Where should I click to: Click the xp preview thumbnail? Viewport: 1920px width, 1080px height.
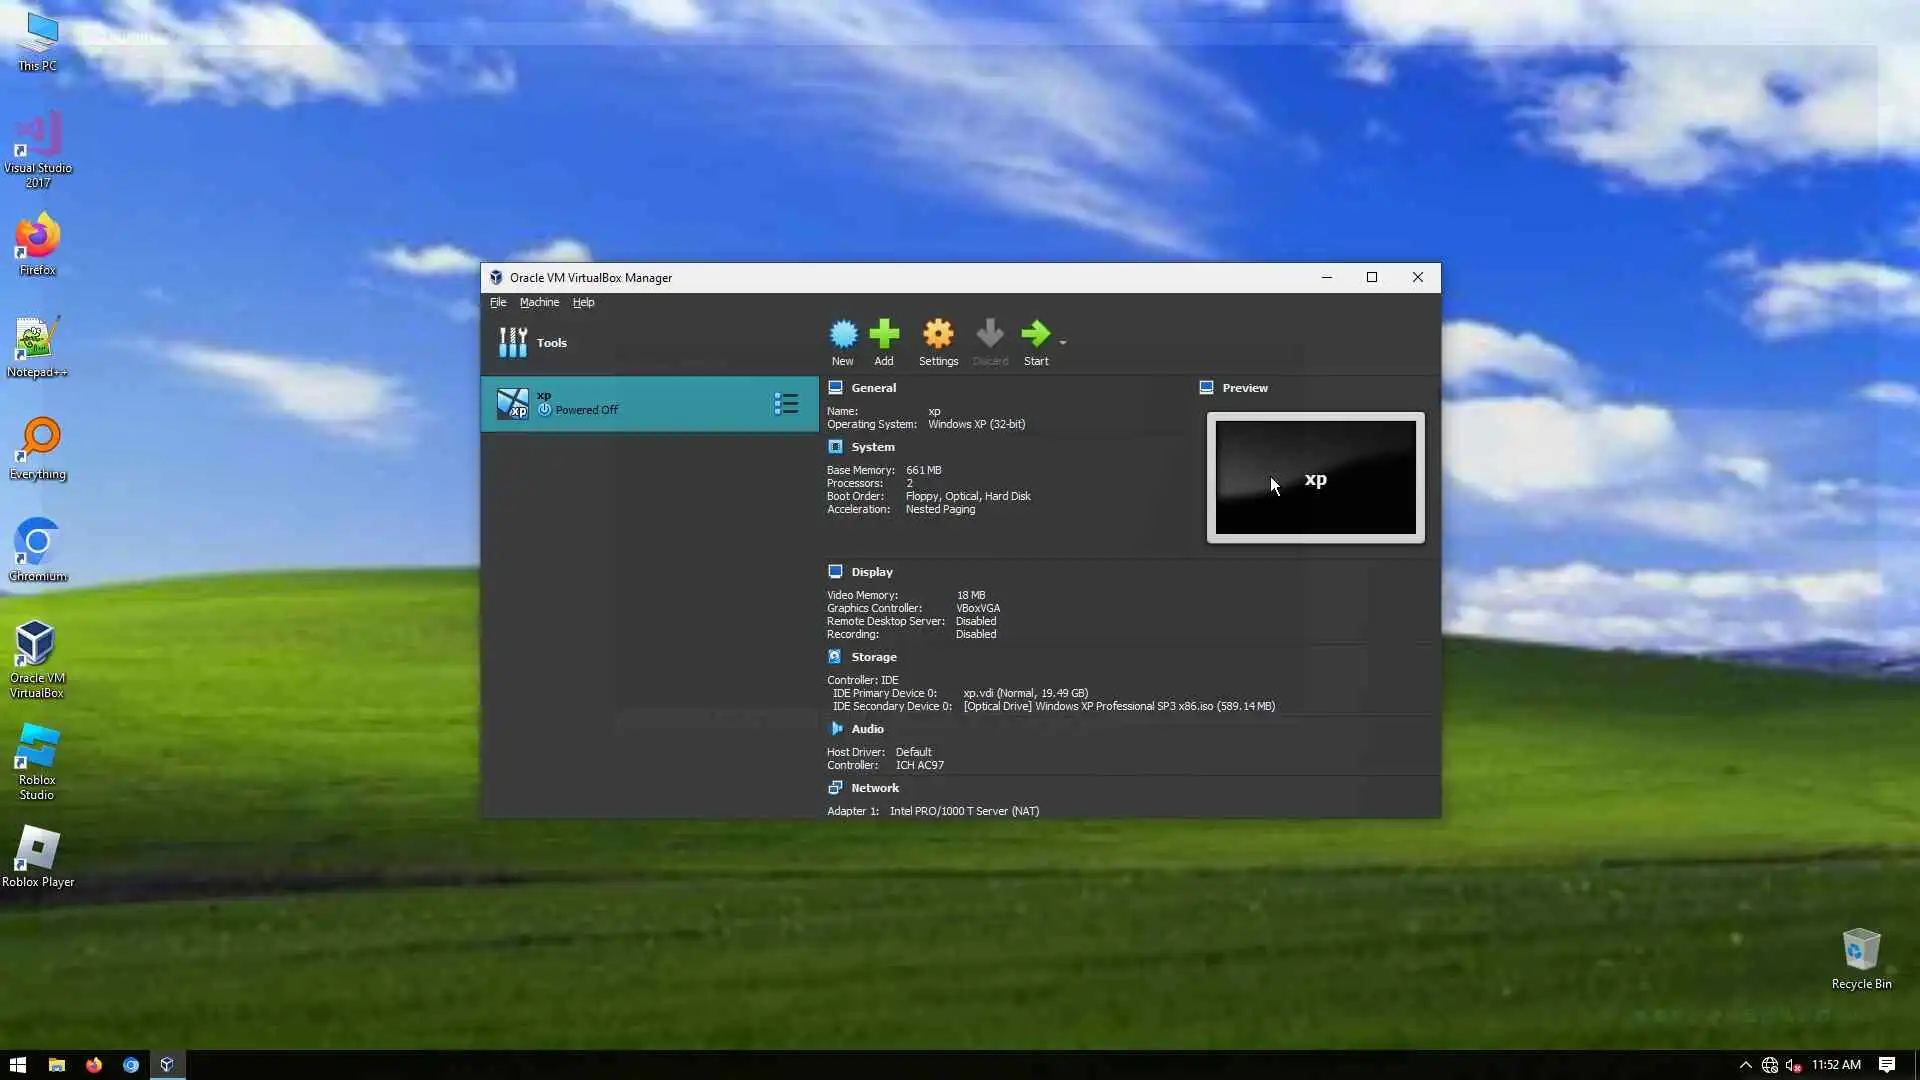click(x=1315, y=478)
